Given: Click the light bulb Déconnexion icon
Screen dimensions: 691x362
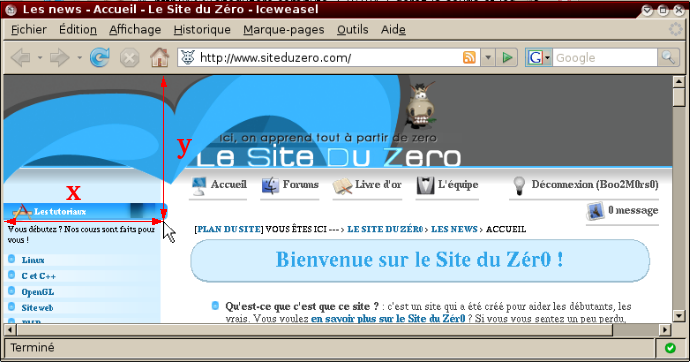Looking at the screenshot, I should click(520, 186).
